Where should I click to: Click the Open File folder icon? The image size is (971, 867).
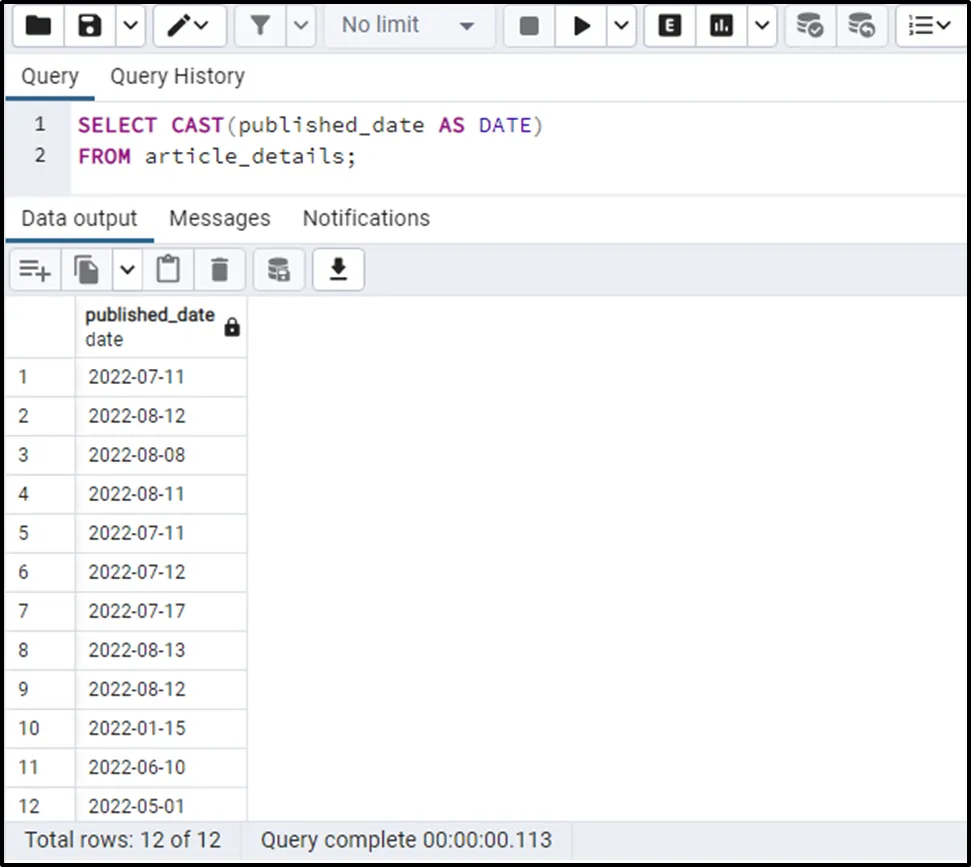(x=39, y=26)
